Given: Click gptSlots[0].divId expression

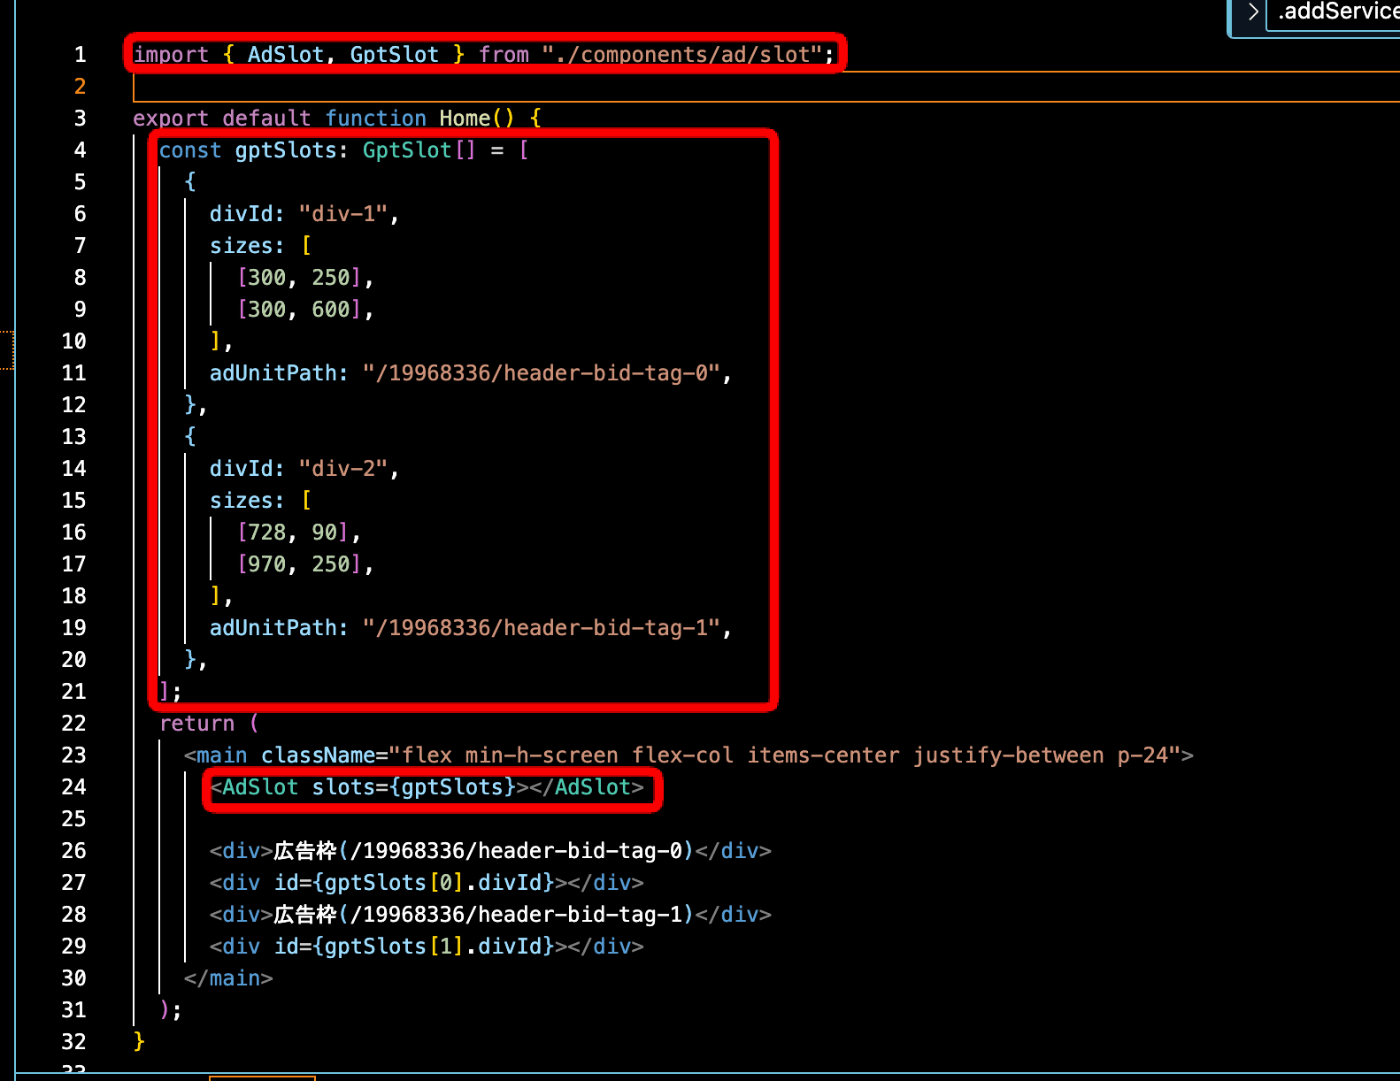Looking at the screenshot, I should [439, 883].
